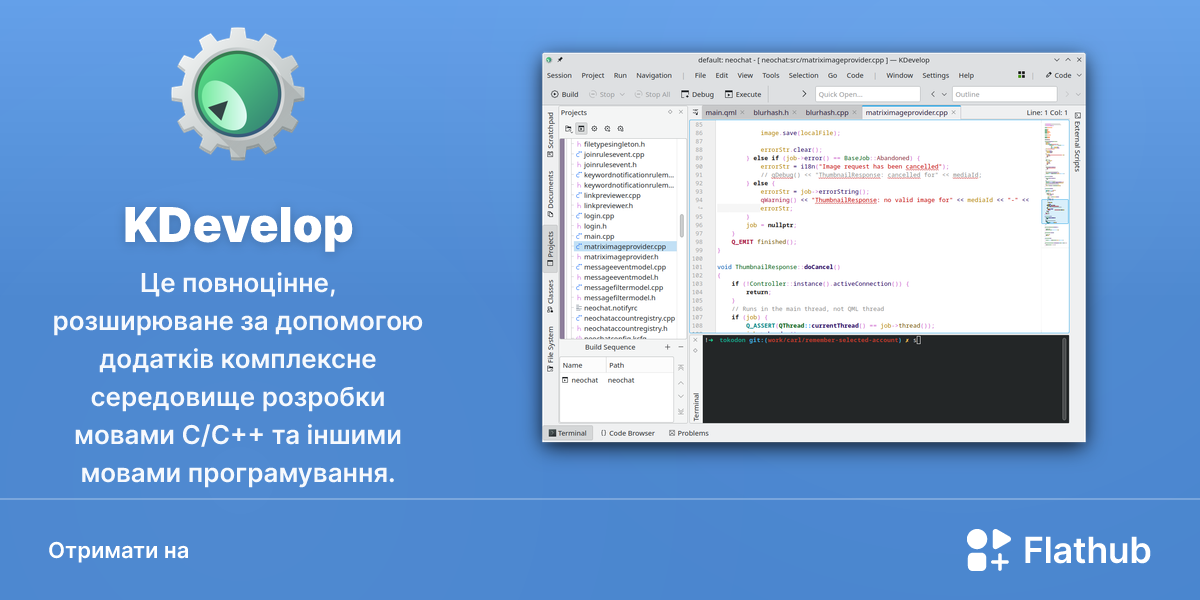Click the Build toolbar button
Viewport: 1200px width, 600px height.
point(564,94)
